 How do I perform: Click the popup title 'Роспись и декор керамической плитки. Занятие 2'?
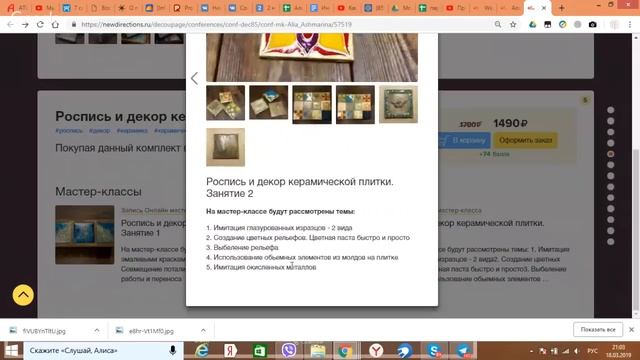click(300, 187)
